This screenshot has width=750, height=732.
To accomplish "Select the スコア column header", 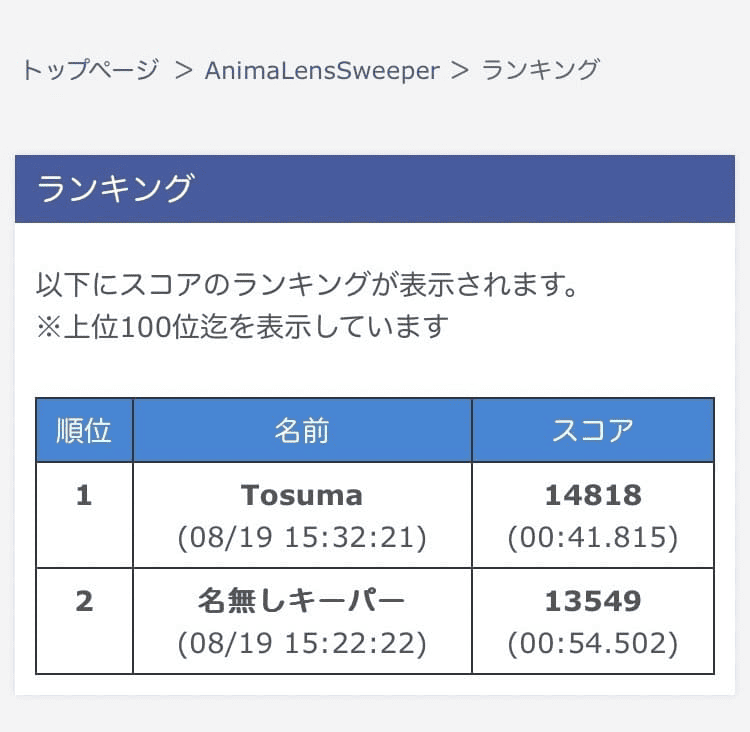I will (x=593, y=430).
